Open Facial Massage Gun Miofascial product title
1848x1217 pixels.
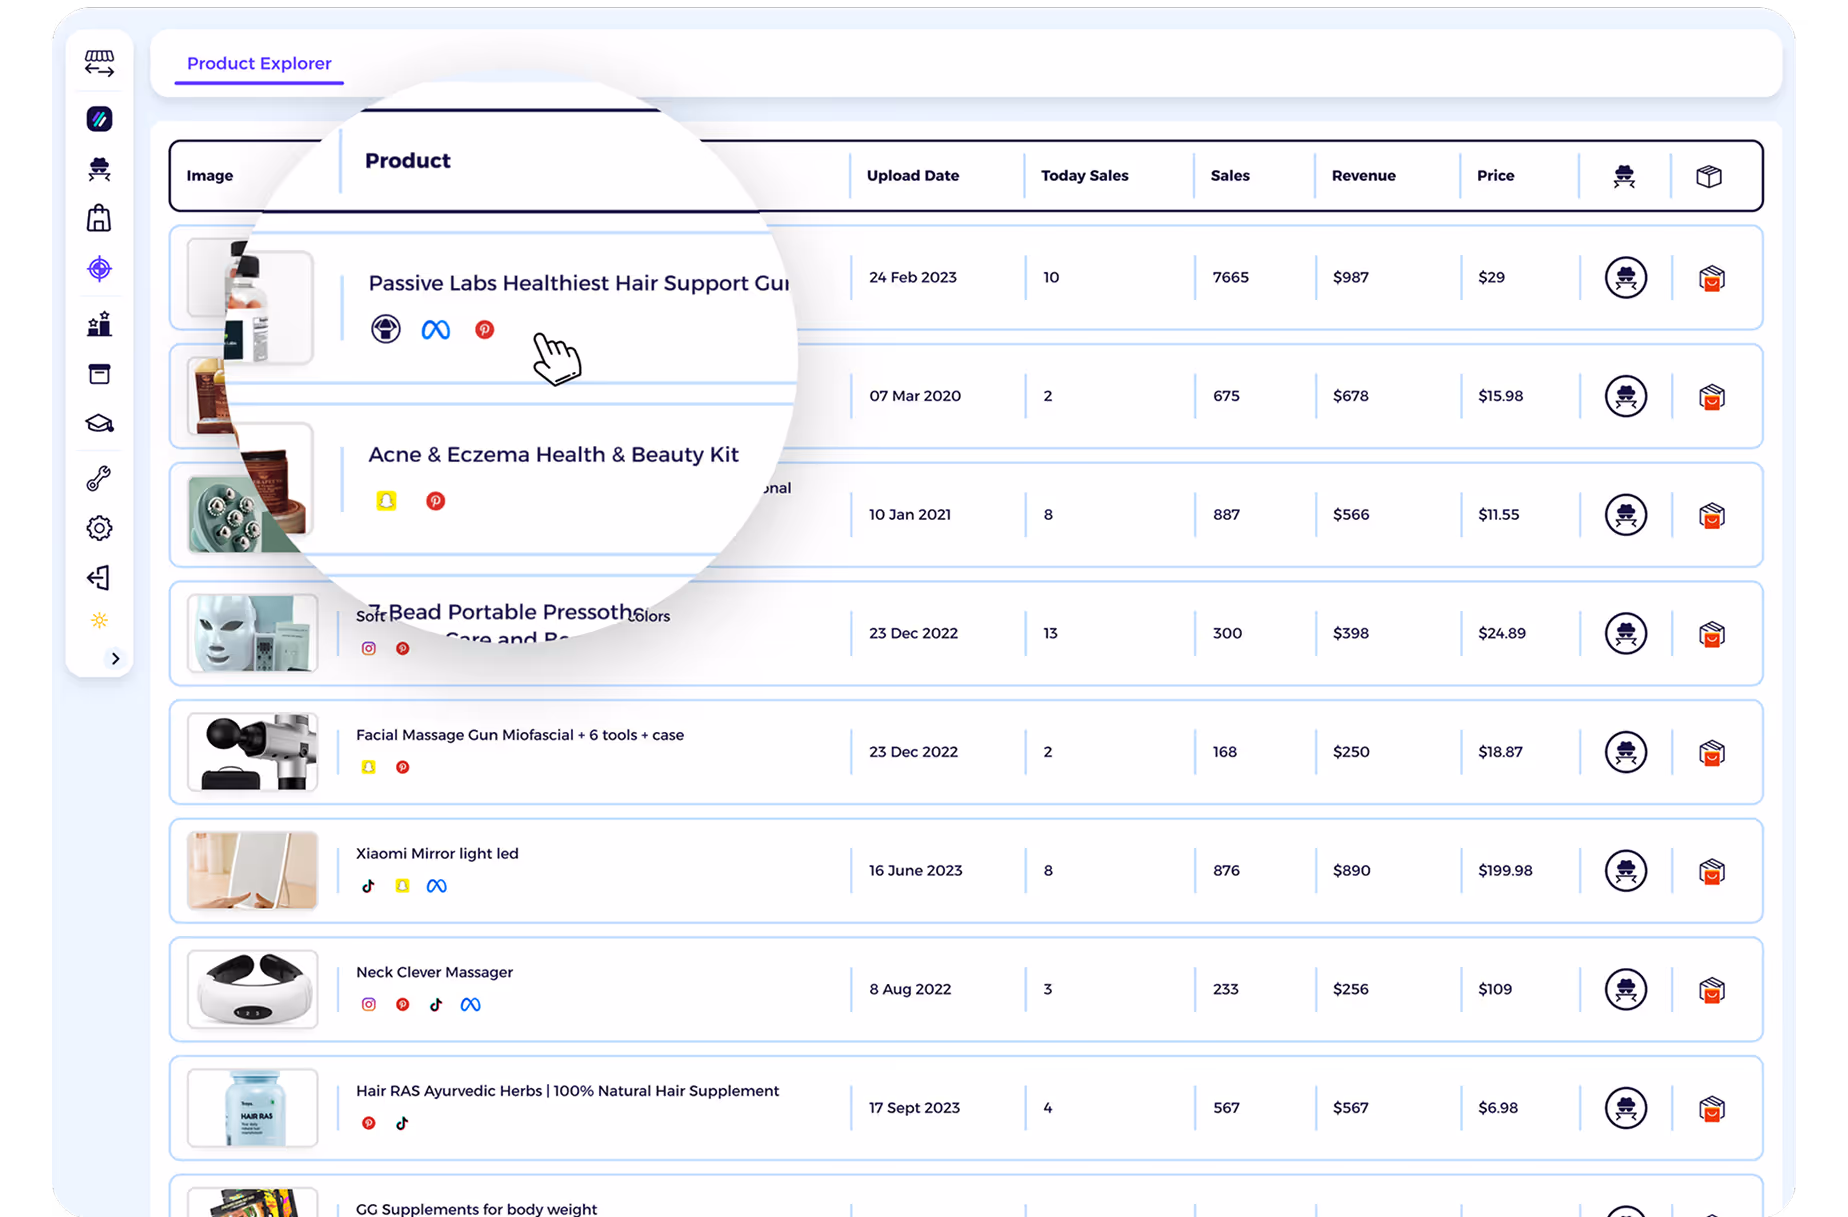pos(520,735)
